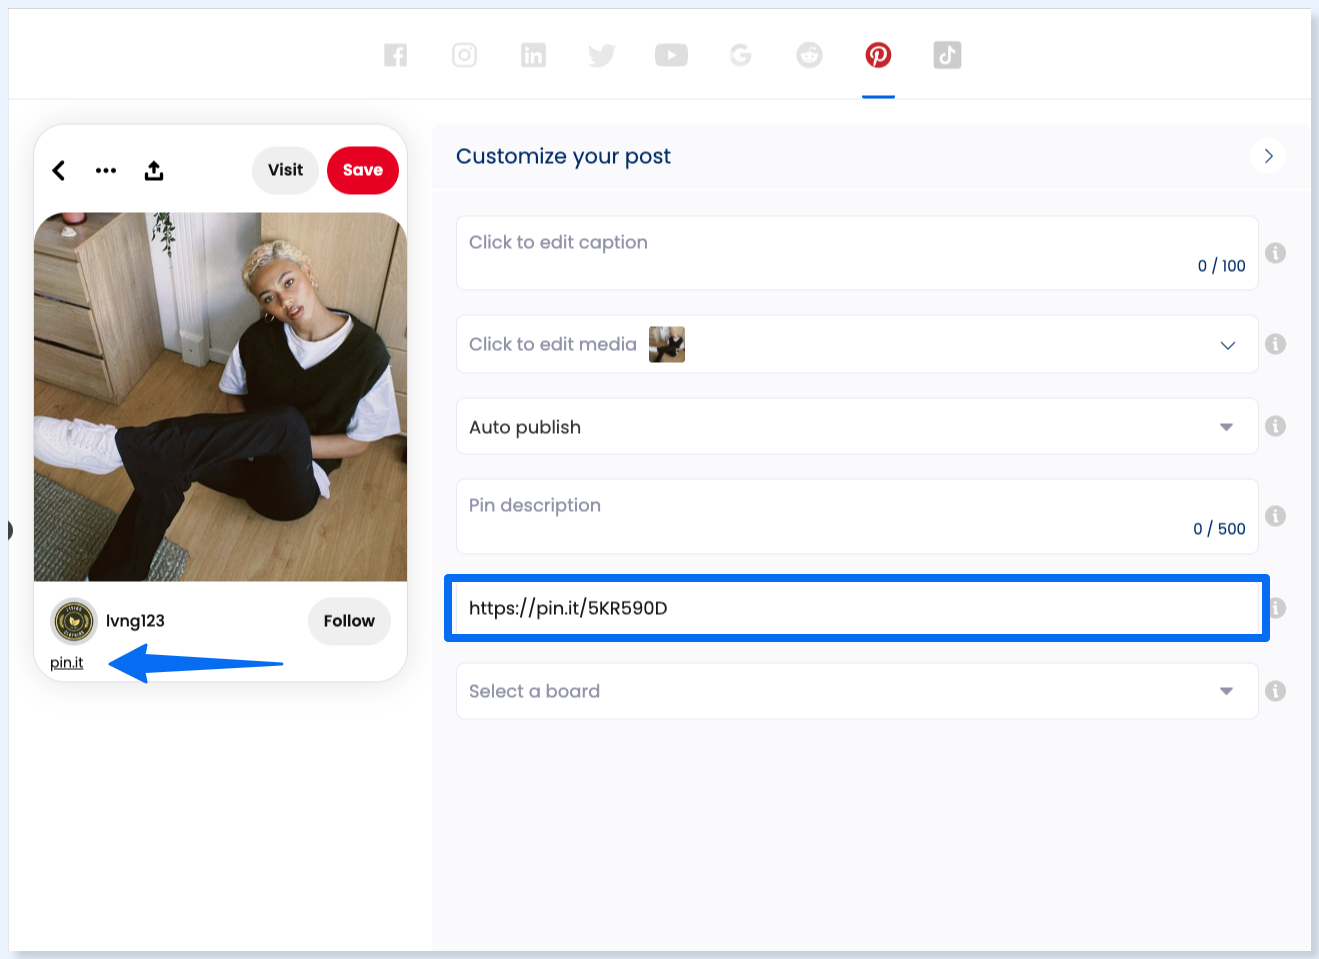Follow the lvng123 account

coord(349,621)
